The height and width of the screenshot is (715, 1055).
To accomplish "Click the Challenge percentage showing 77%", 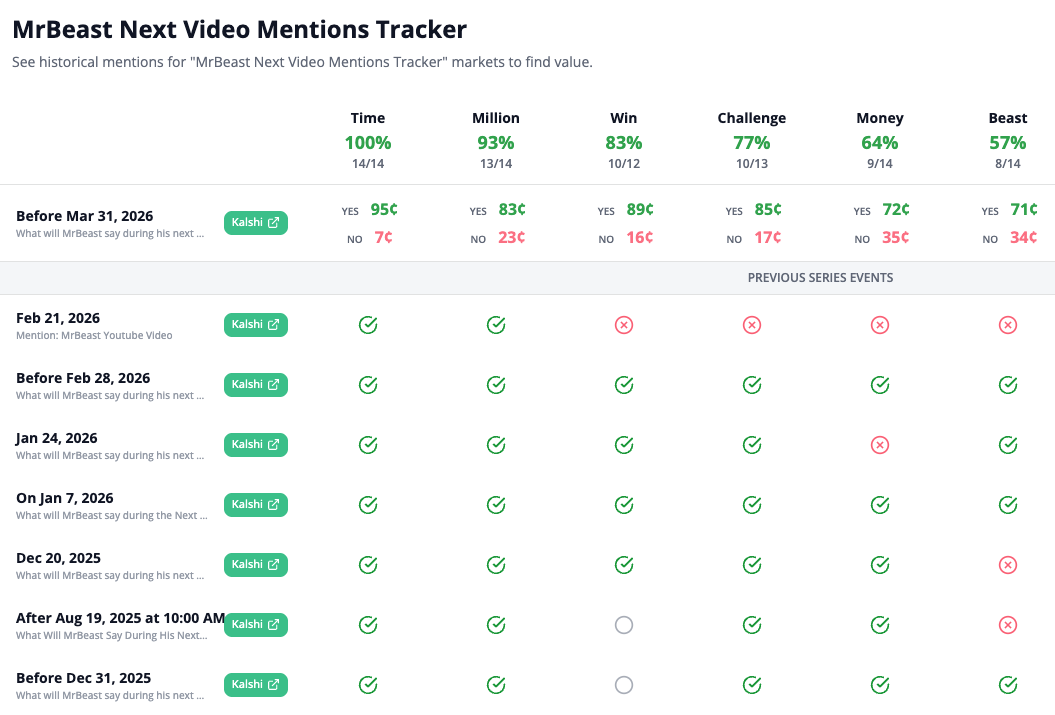I will 752,142.
